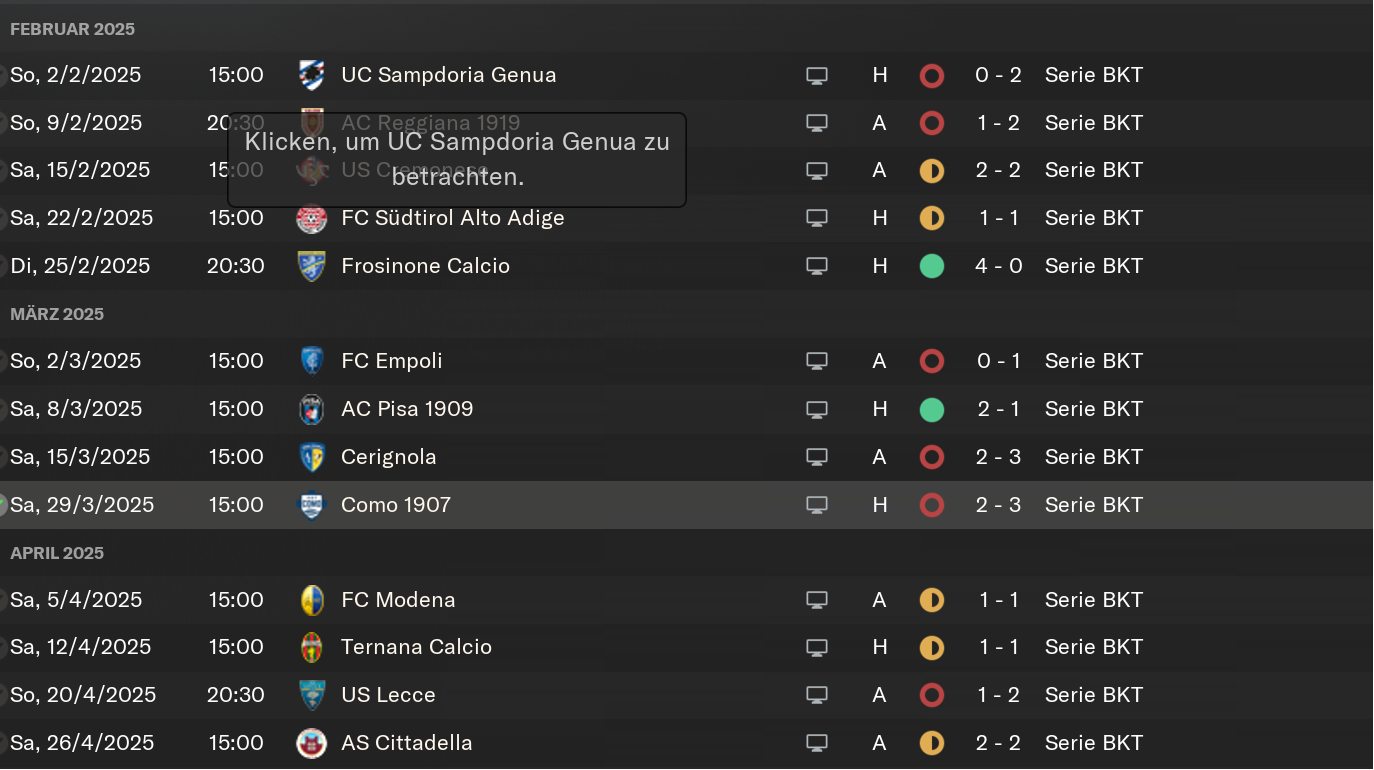Click the red loss indicator for FC Empoli
The width and height of the screenshot is (1374, 770).
click(x=932, y=361)
